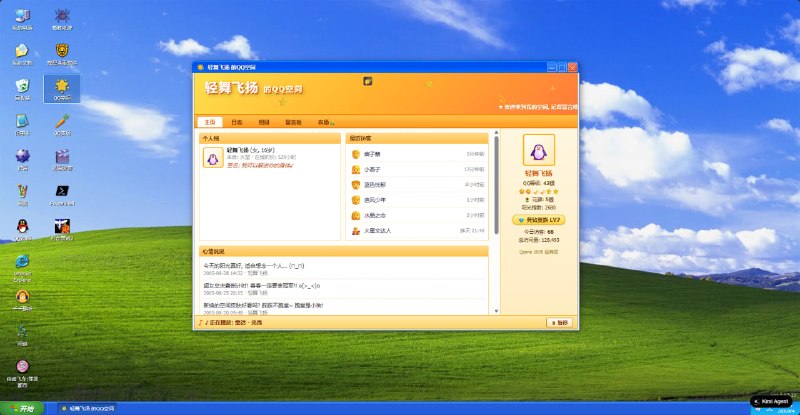Image resolution: width=800 pixels, height=415 pixels.
Task: Click the 黄钻贵族 LV7 button
Action: (x=538, y=220)
